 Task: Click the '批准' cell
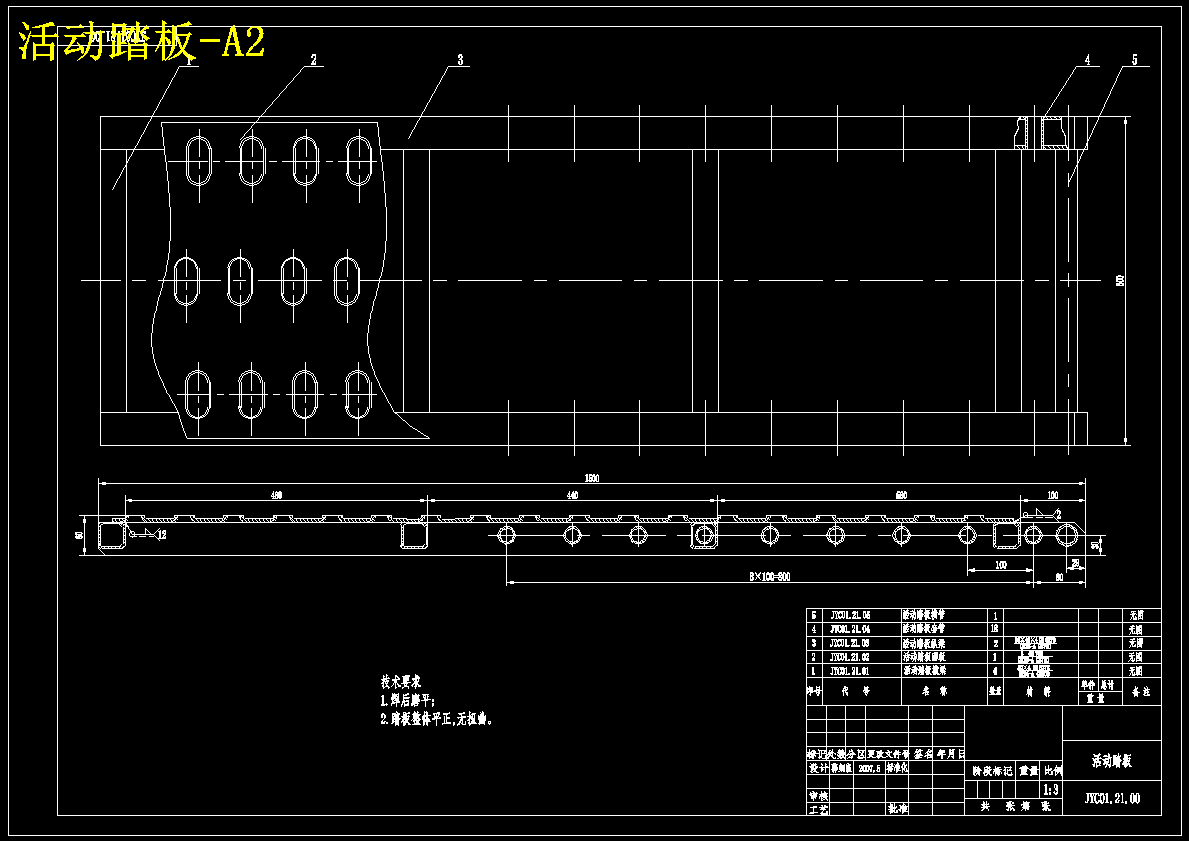(x=898, y=809)
